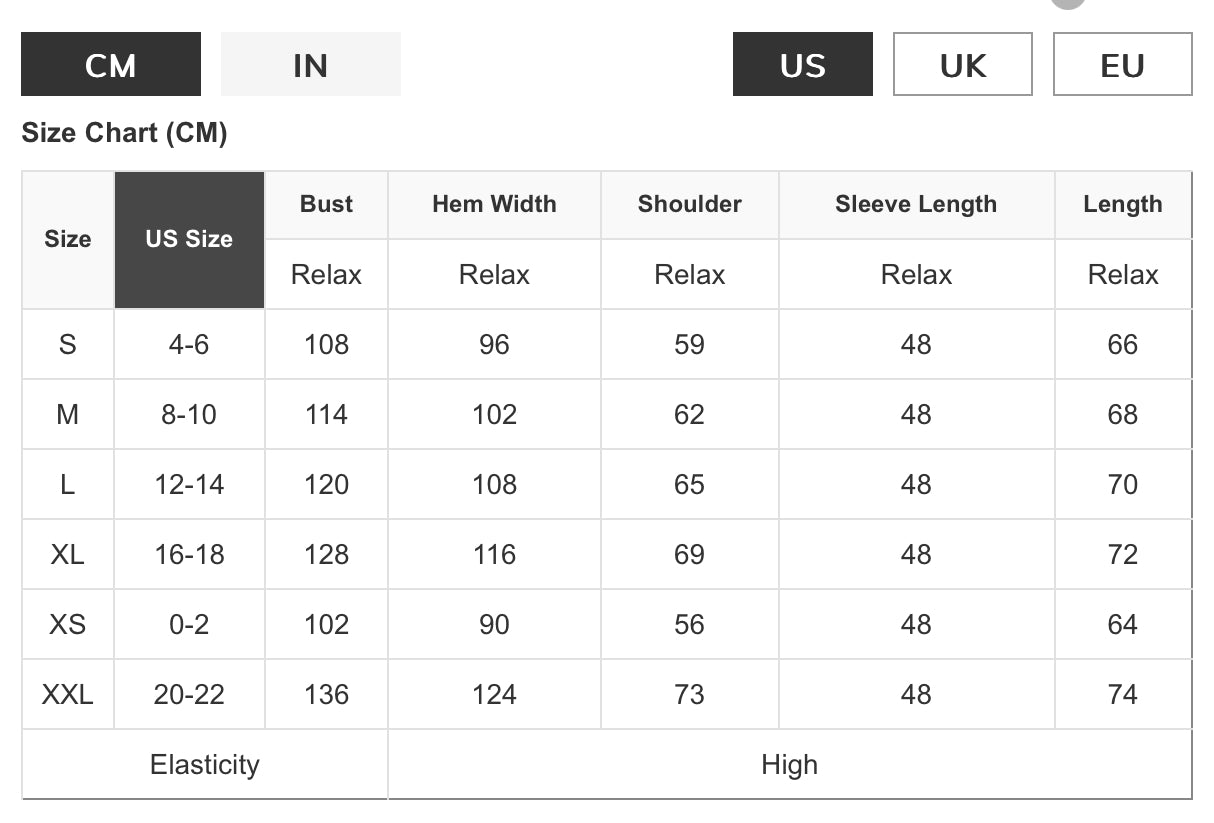Click the Elasticity row label
The width and height of the screenshot is (1214, 823).
coord(205,765)
